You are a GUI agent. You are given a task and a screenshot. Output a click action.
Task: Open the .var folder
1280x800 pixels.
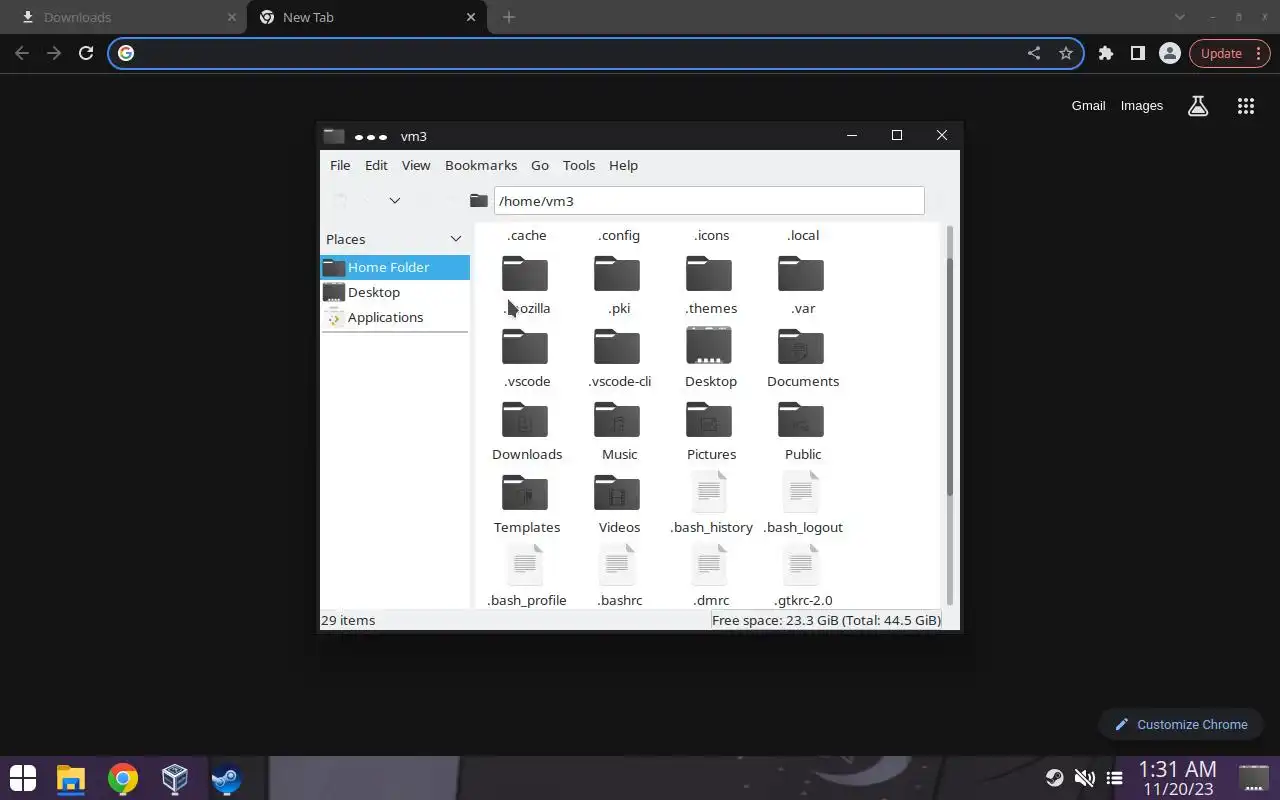801,275
